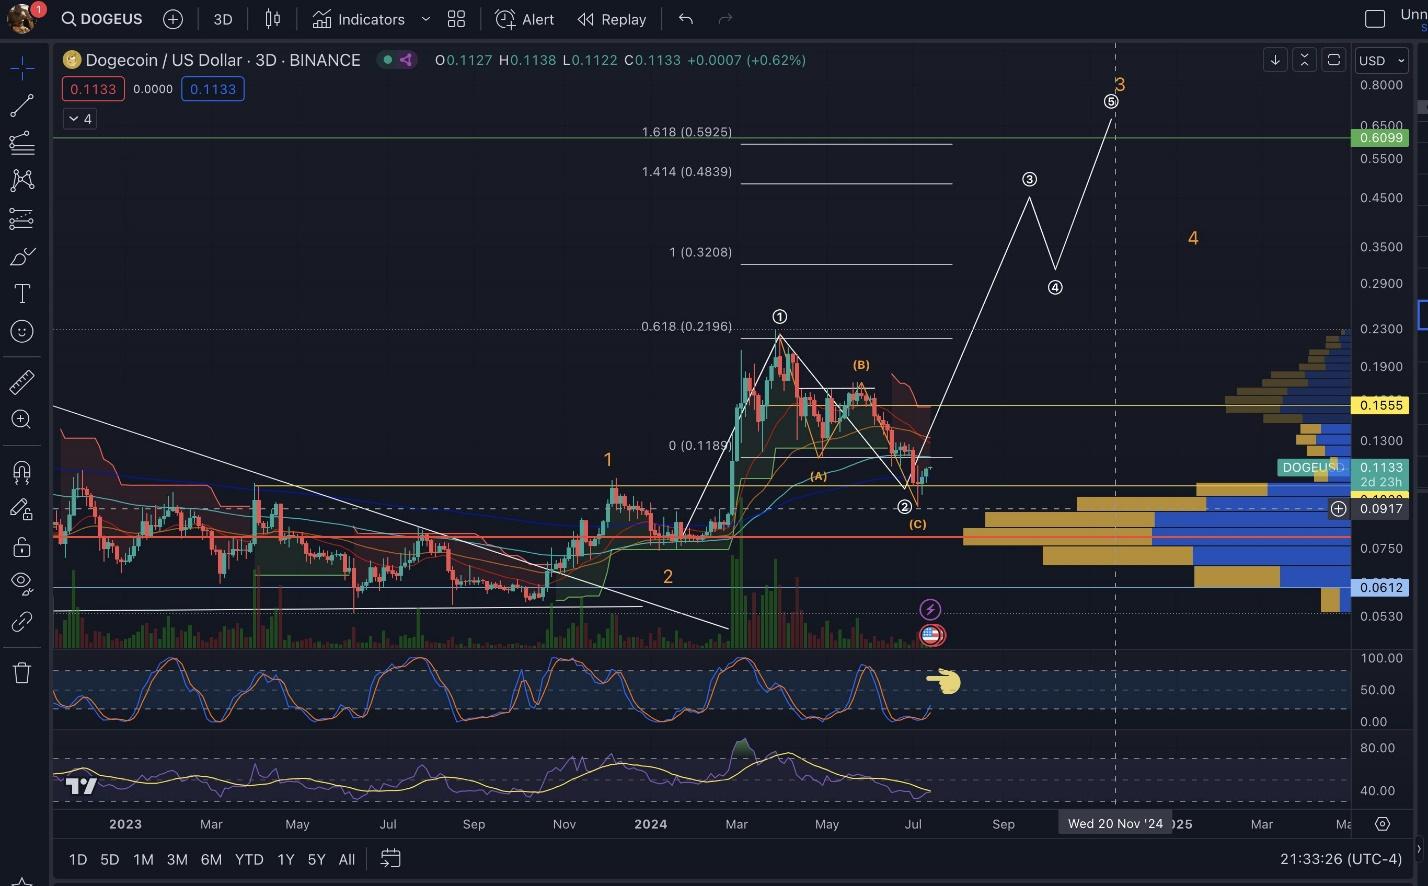Activate the zoom in tool
Screen dimensions: 1428x886
(x=22, y=419)
